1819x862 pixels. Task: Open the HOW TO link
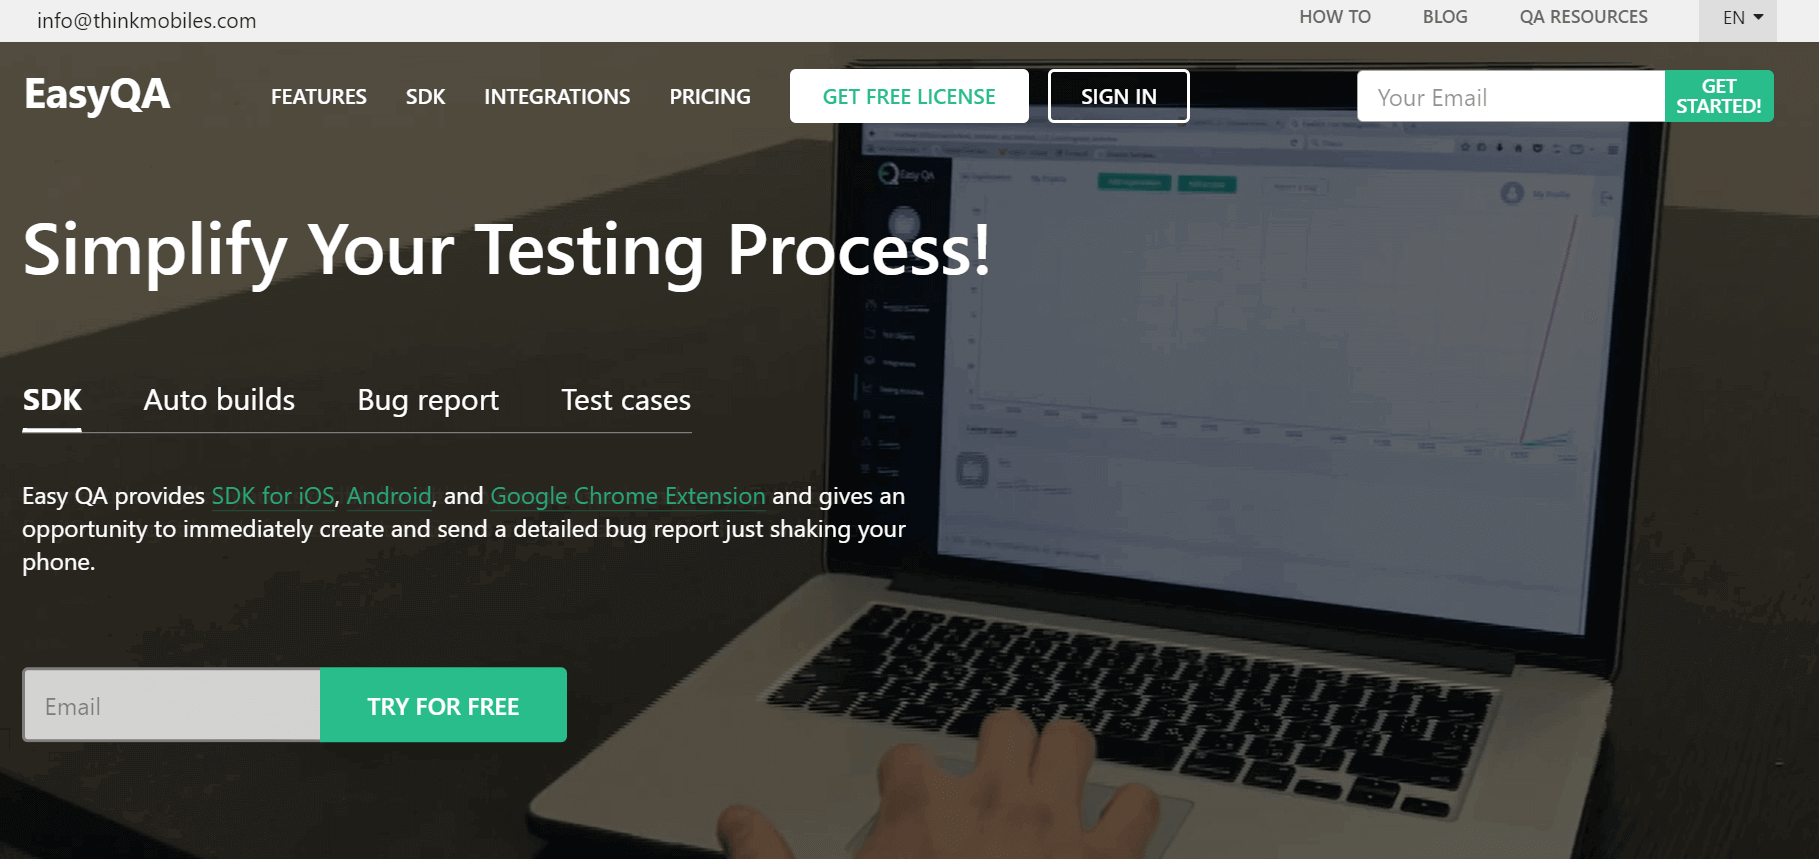click(1335, 17)
